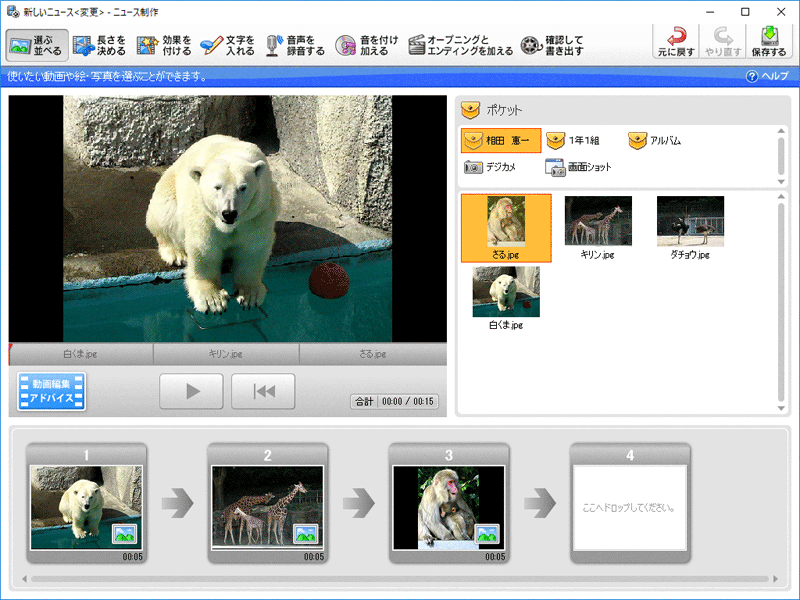Open the 画面ショット source
800x600 pixels.
coord(578,167)
